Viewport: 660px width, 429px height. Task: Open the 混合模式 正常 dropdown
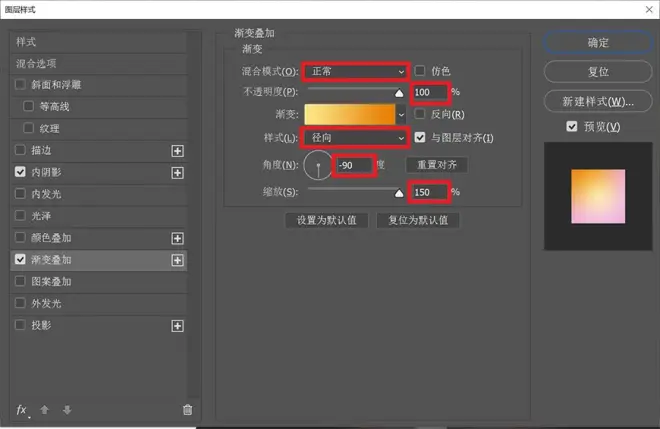tap(356, 72)
